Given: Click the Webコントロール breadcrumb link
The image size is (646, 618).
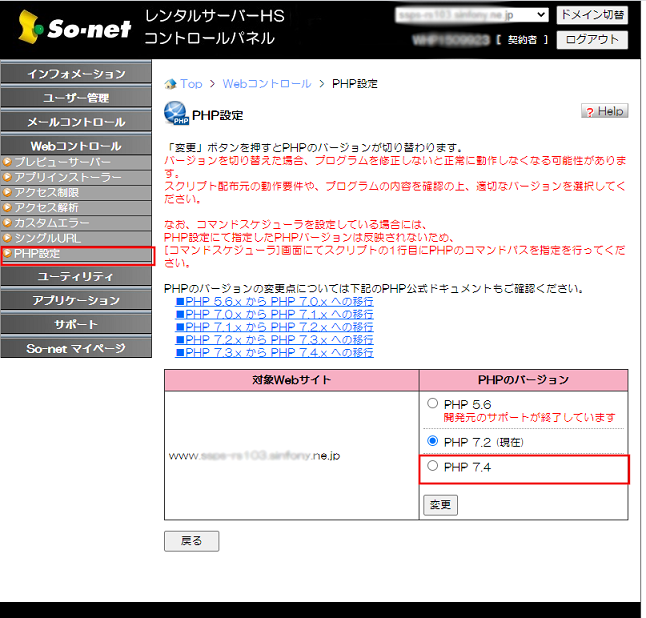Looking at the screenshot, I should (267, 84).
